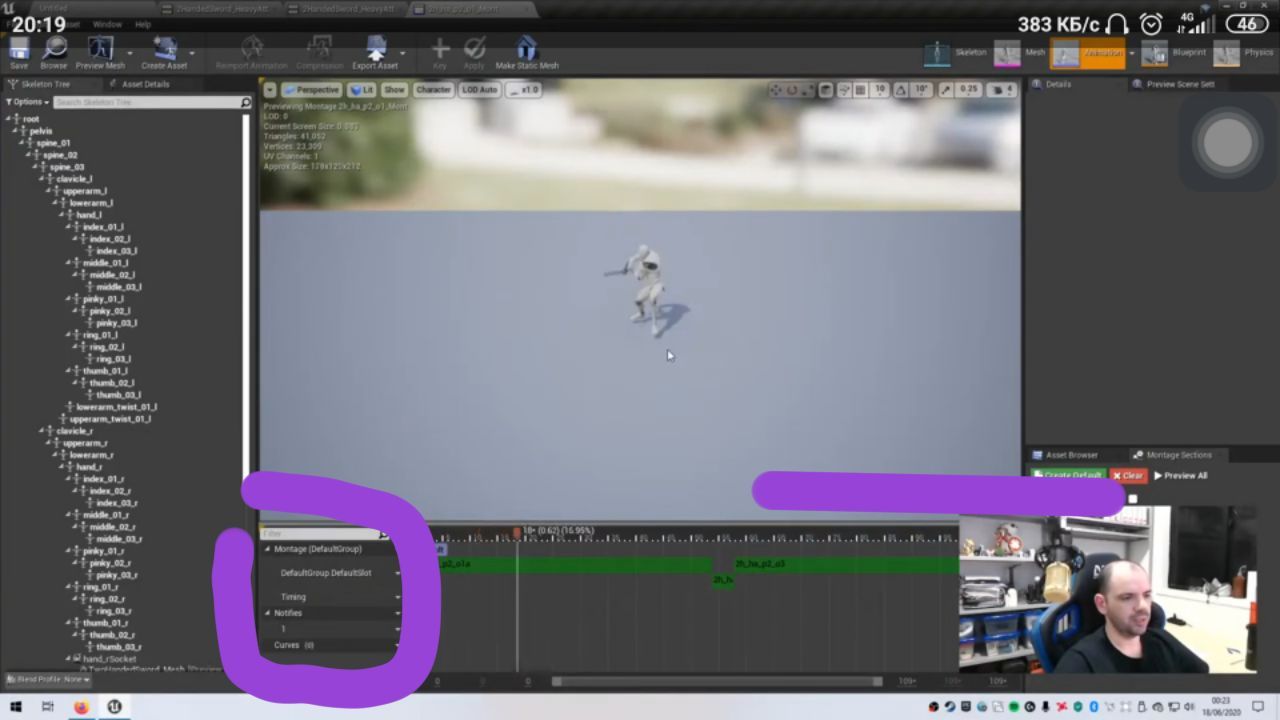Click the 2h_ha_p2_o3 montage segment
Screen dimensions: 1280x720
point(846,564)
